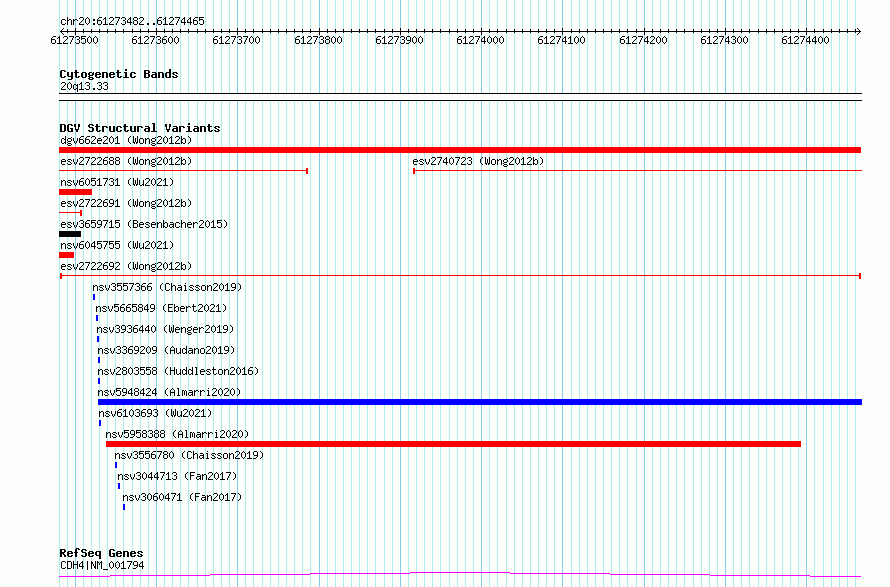The width and height of the screenshot is (890, 587).
Task: Open the nsv2803558 (Huddleston2016) variant
Action: [178, 371]
